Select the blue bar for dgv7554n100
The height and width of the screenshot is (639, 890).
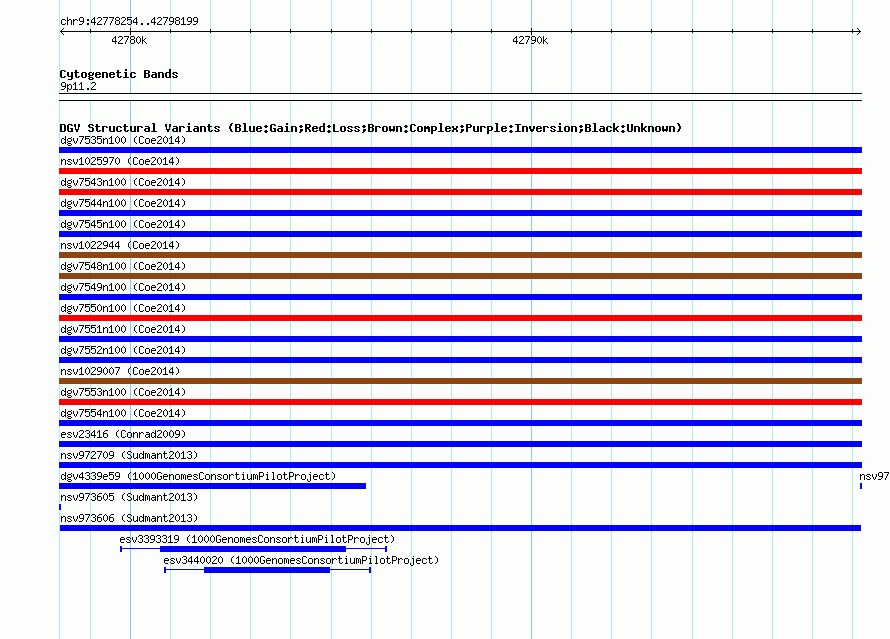460,423
